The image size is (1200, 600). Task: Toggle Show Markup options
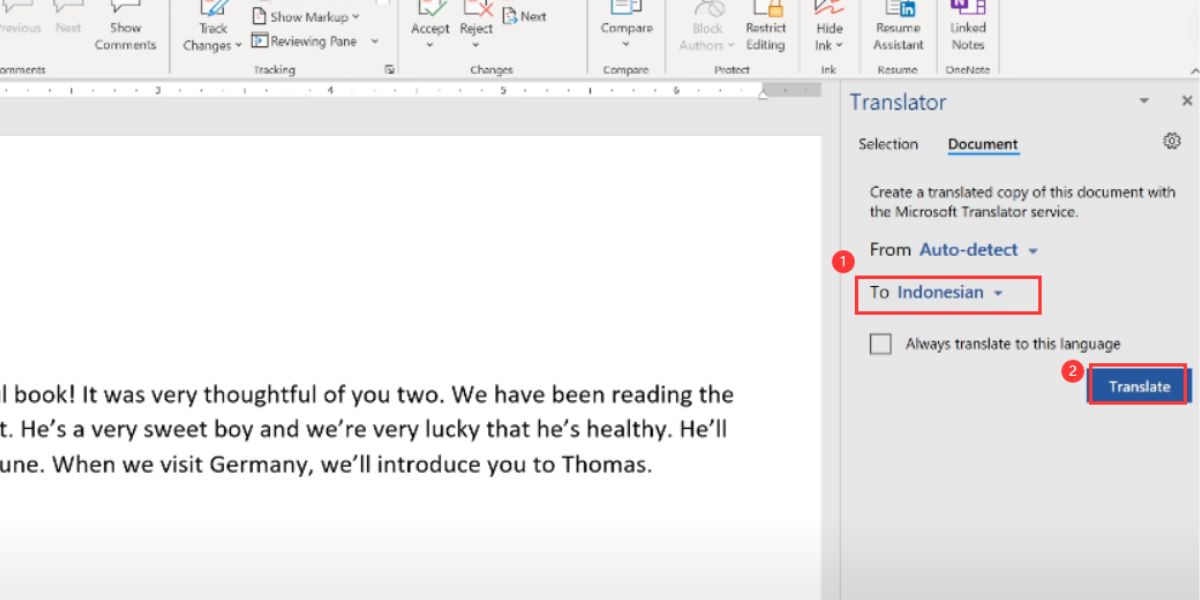click(x=306, y=16)
